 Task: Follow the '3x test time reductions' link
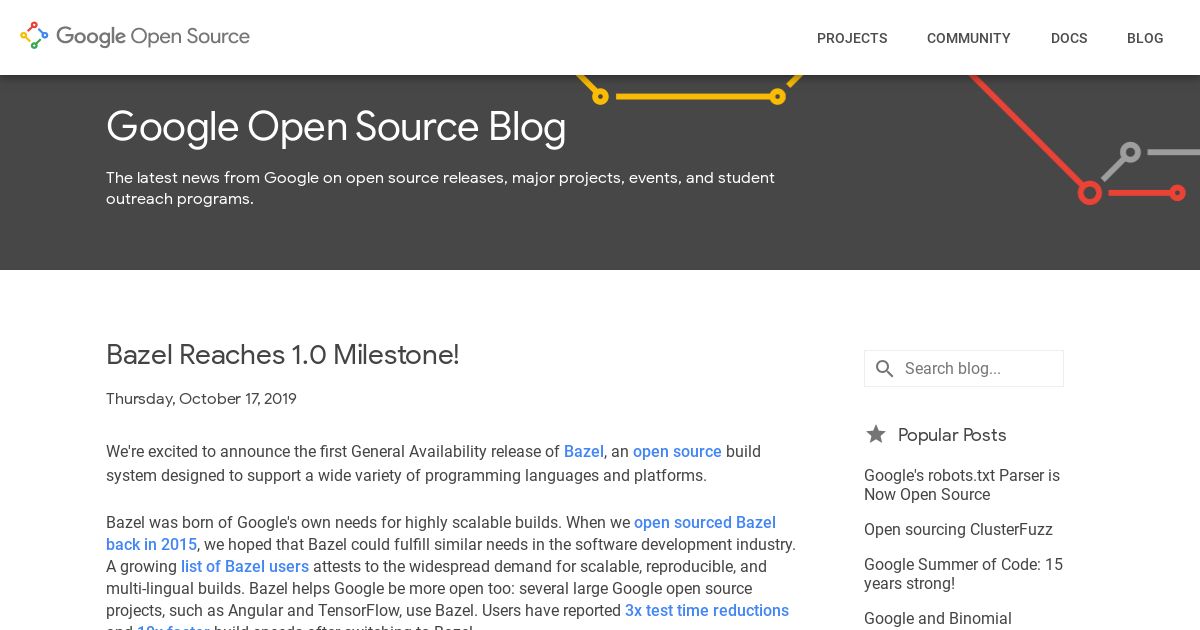[707, 610]
